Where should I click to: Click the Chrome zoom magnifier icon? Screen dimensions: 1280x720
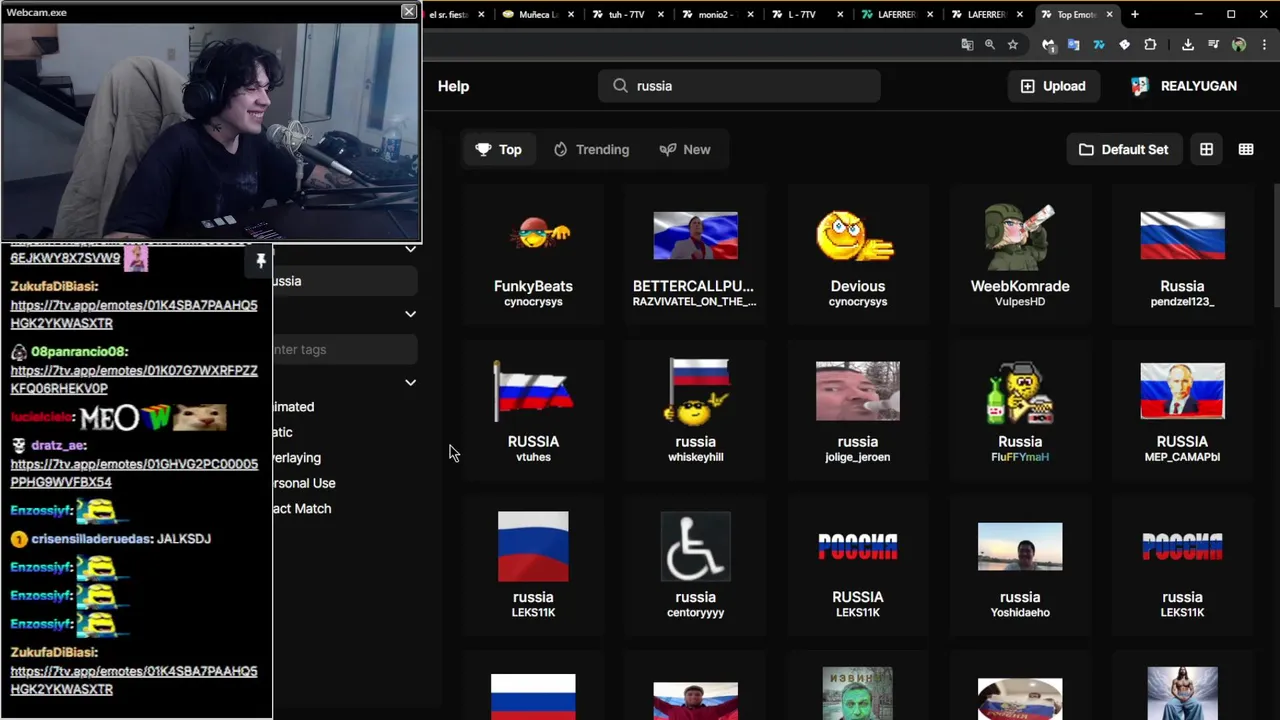point(990,45)
